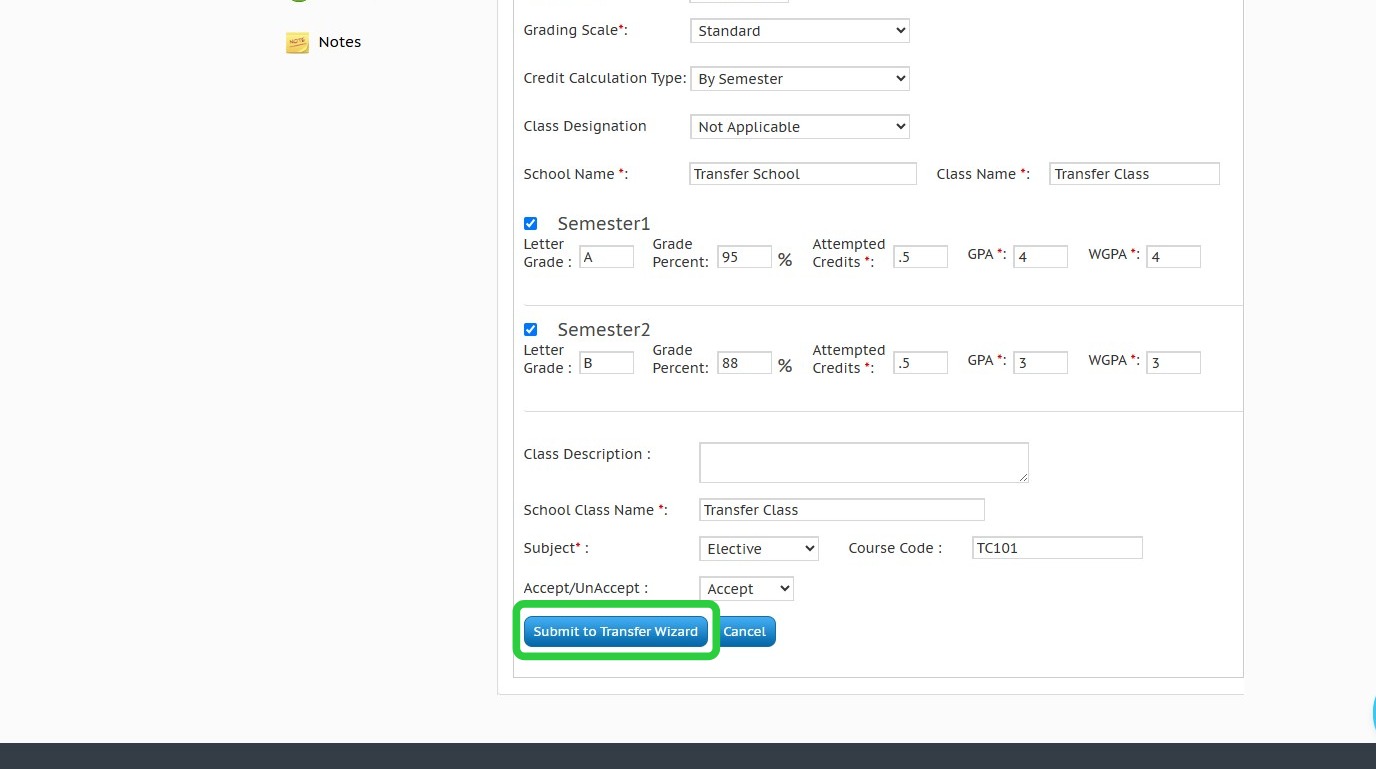Click the Notes label in sidebar
Screen dimensions: 1376x769
340,42
